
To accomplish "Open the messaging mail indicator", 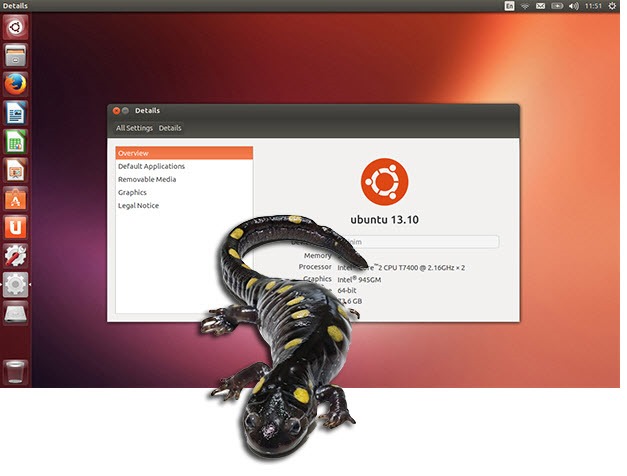I will coord(540,6).
